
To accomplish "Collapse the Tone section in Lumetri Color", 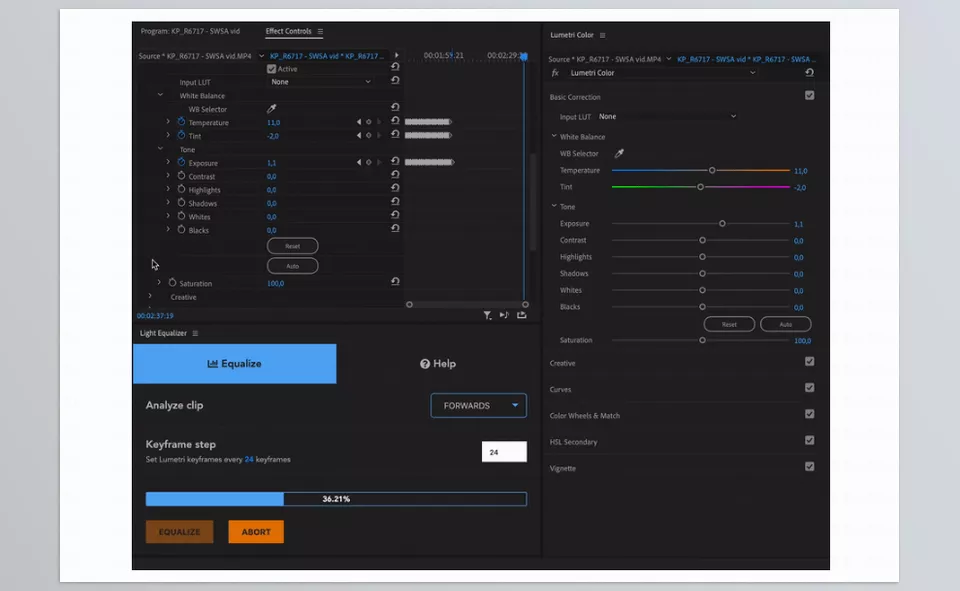I will tap(553, 206).
